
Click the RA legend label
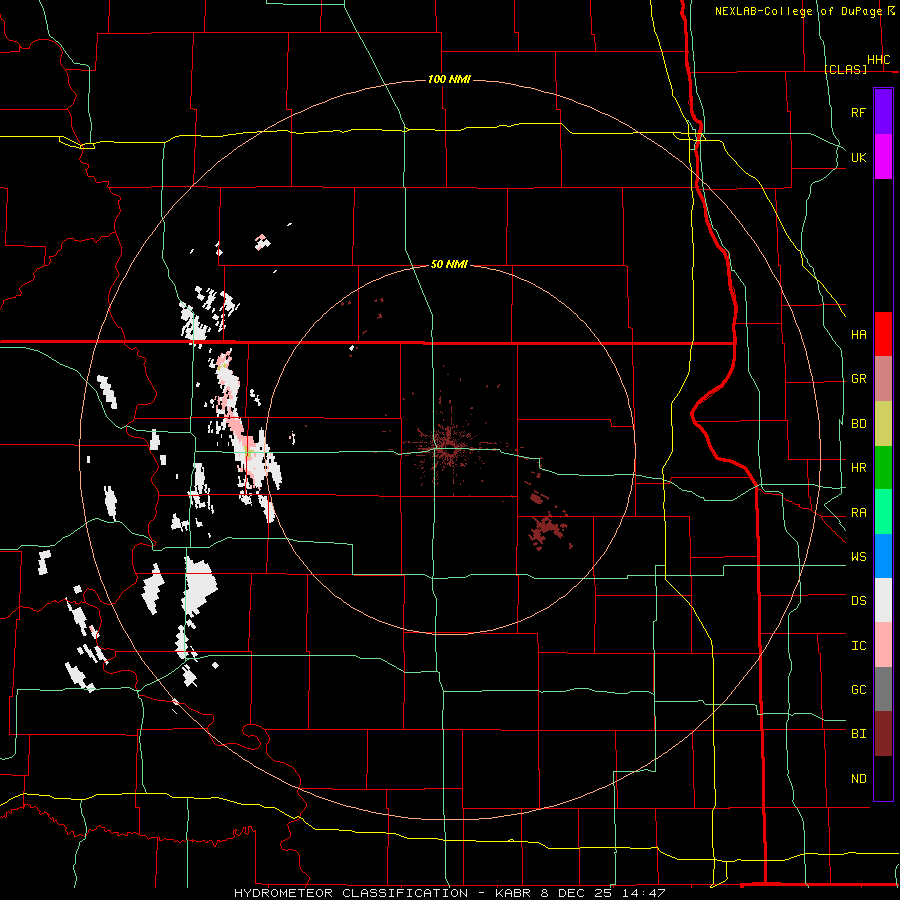point(858,512)
